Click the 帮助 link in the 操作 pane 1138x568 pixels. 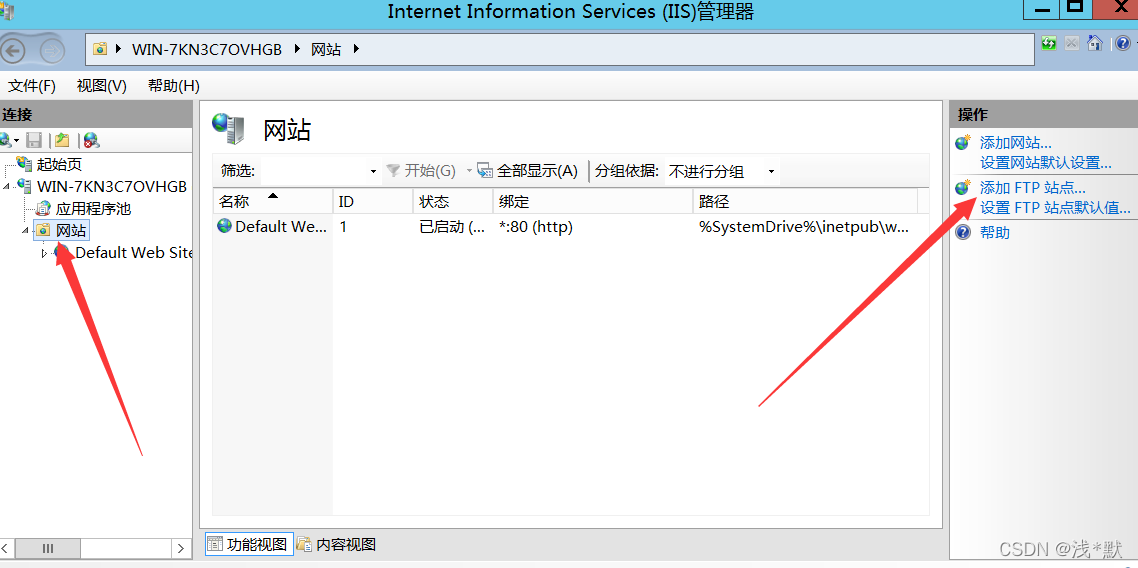[995, 232]
